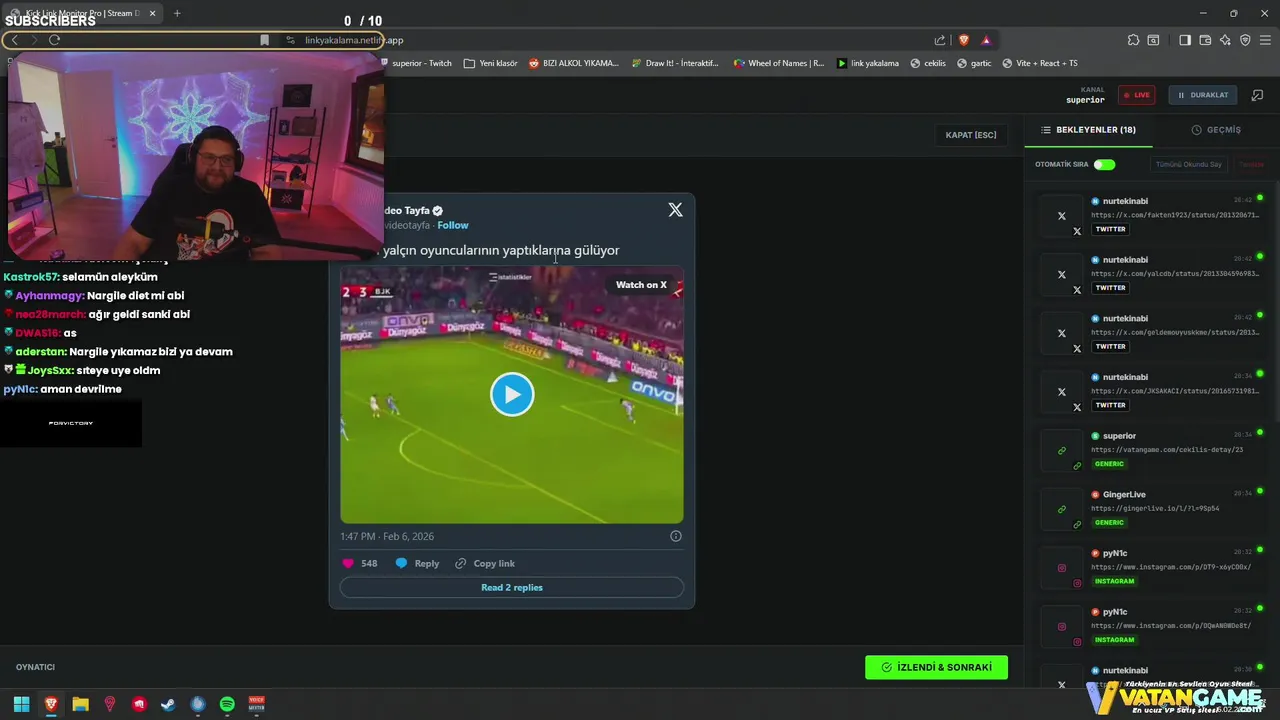Bookmark this page via address bar icon
Image resolution: width=1280 pixels, height=720 pixels.
pos(264,40)
